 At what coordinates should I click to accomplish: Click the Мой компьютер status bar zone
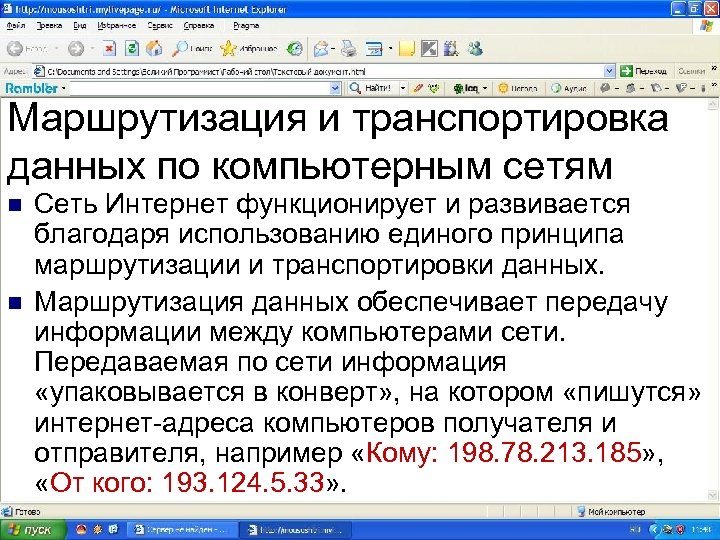[x=611, y=511]
